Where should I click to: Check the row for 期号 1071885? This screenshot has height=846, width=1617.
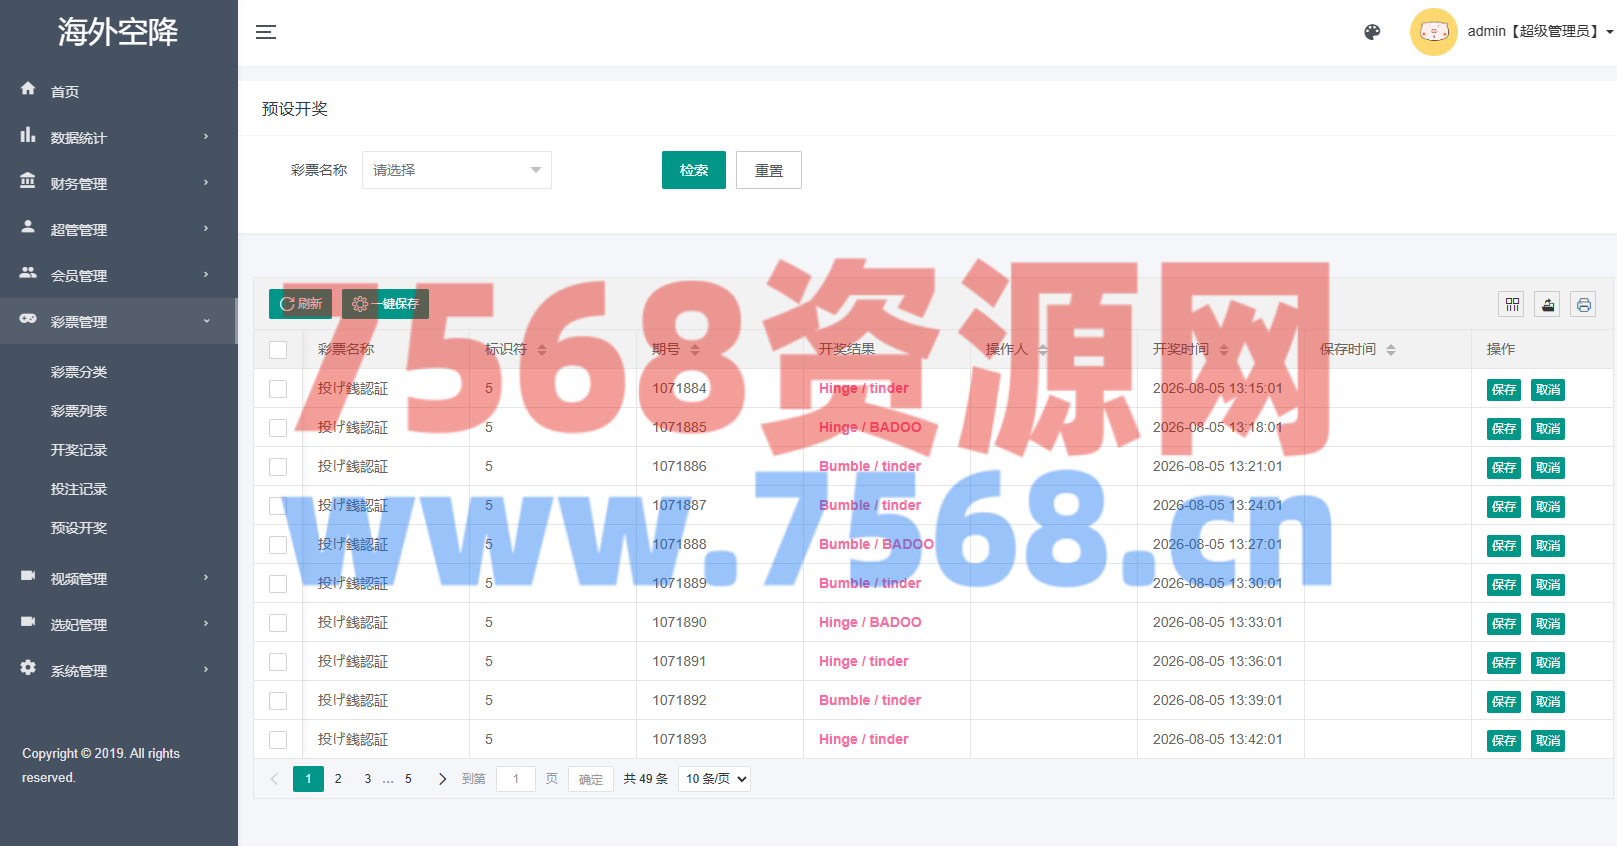point(278,428)
